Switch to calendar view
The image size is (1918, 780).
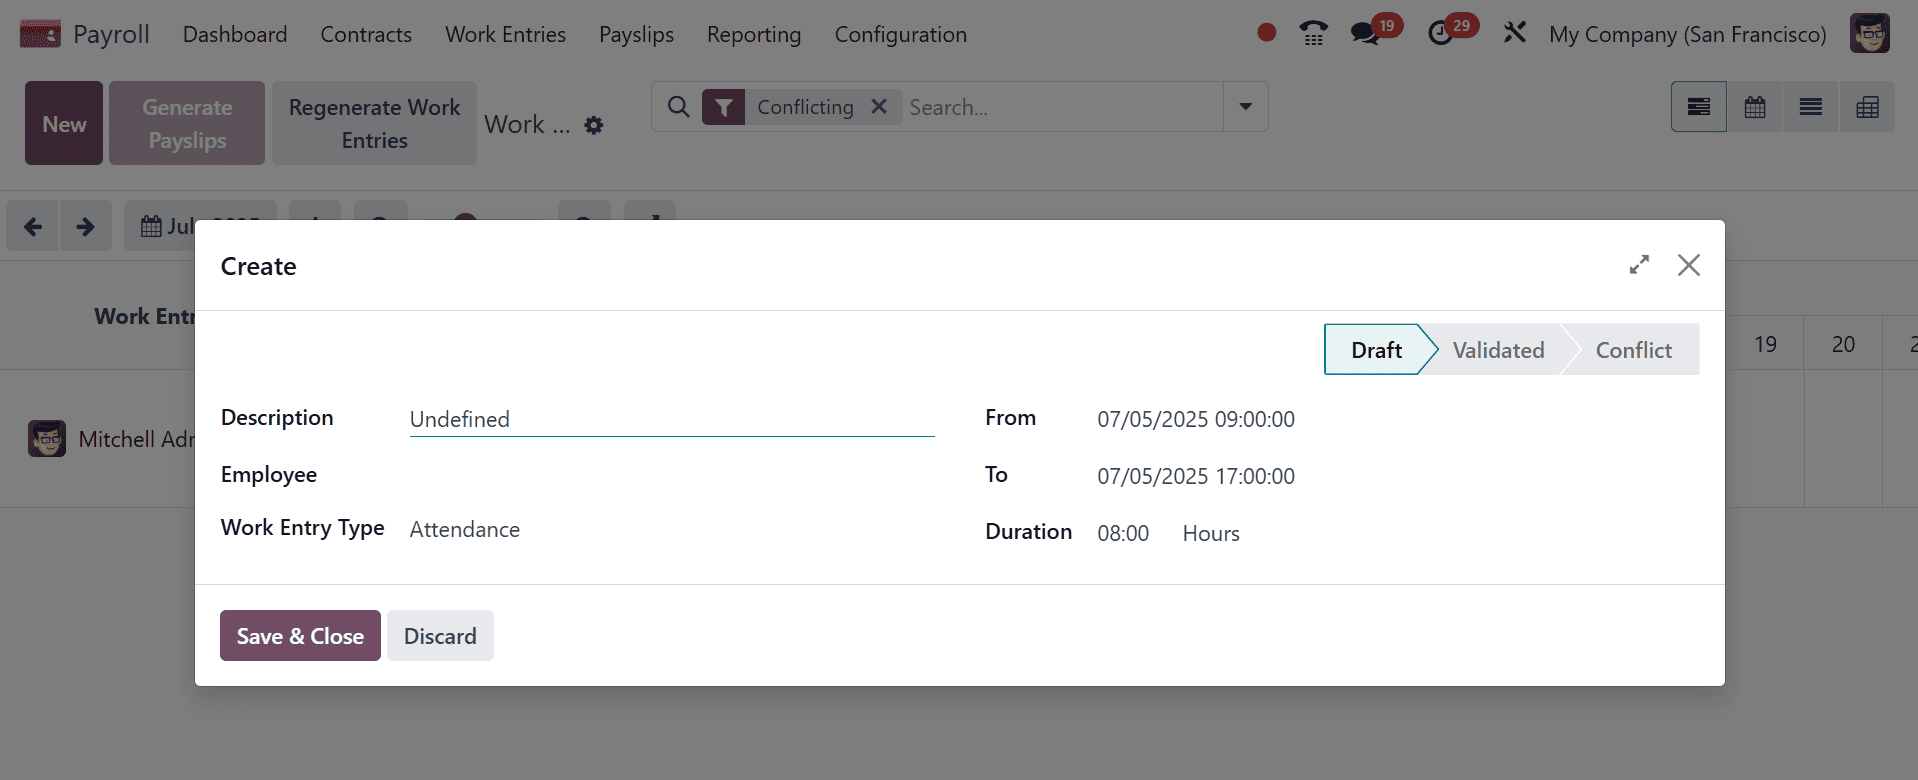[x=1755, y=107]
